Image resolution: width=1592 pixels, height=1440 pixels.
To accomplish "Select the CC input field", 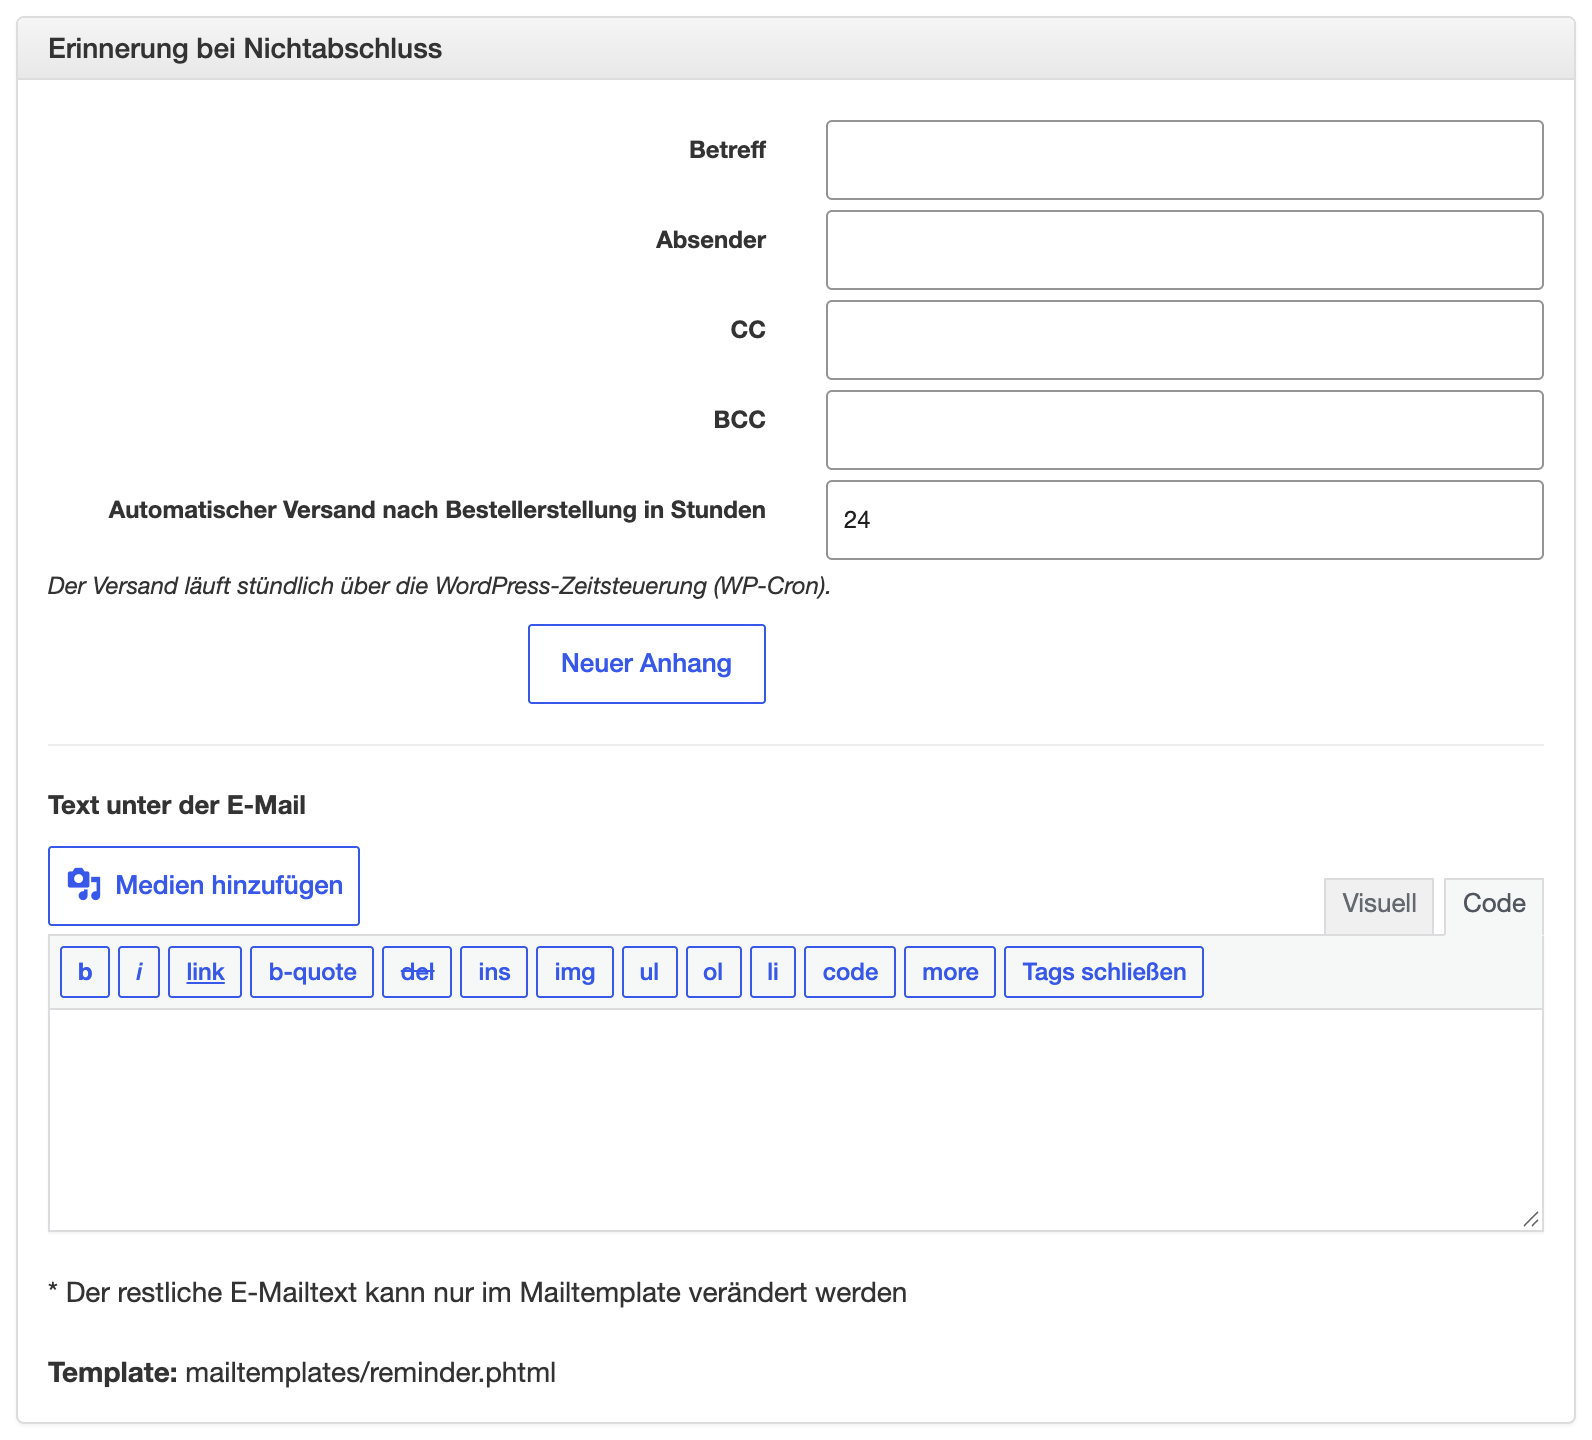I will point(1184,340).
